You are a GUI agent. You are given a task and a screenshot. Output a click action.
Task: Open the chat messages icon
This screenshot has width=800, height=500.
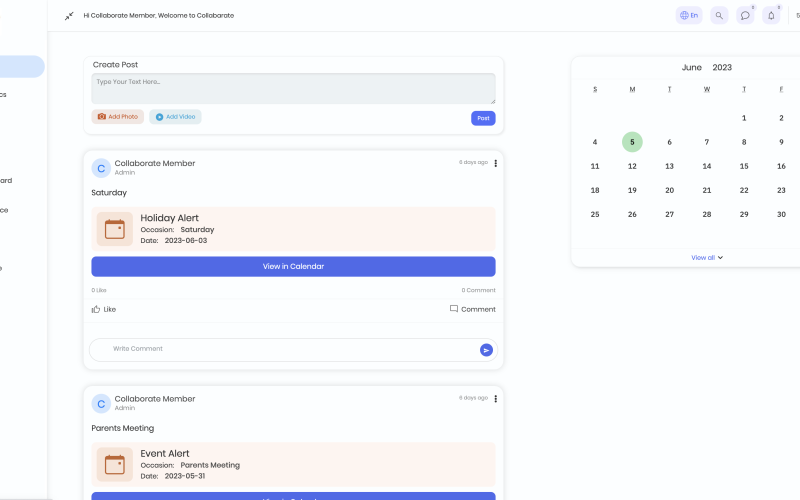click(x=745, y=16)
